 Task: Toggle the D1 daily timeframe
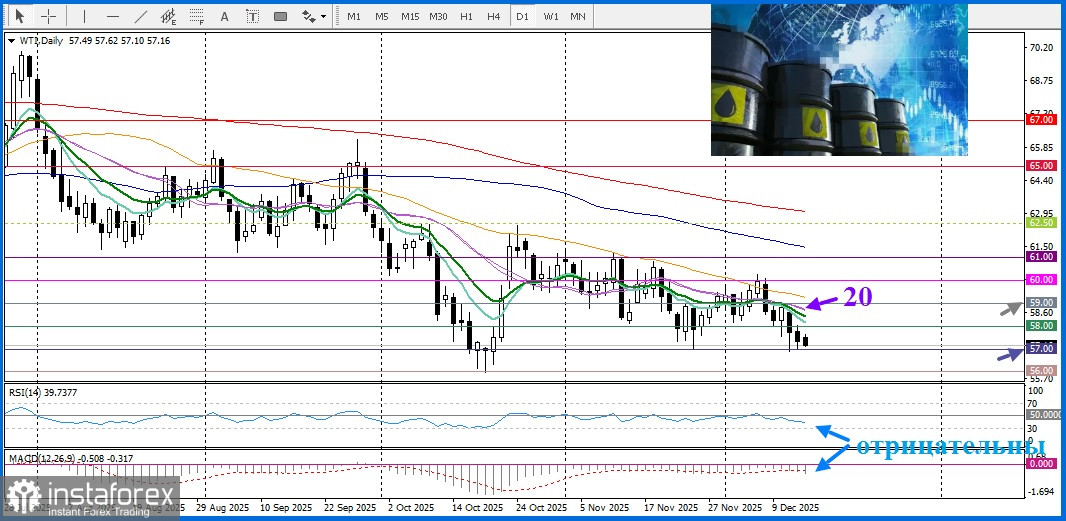[522, 16]
